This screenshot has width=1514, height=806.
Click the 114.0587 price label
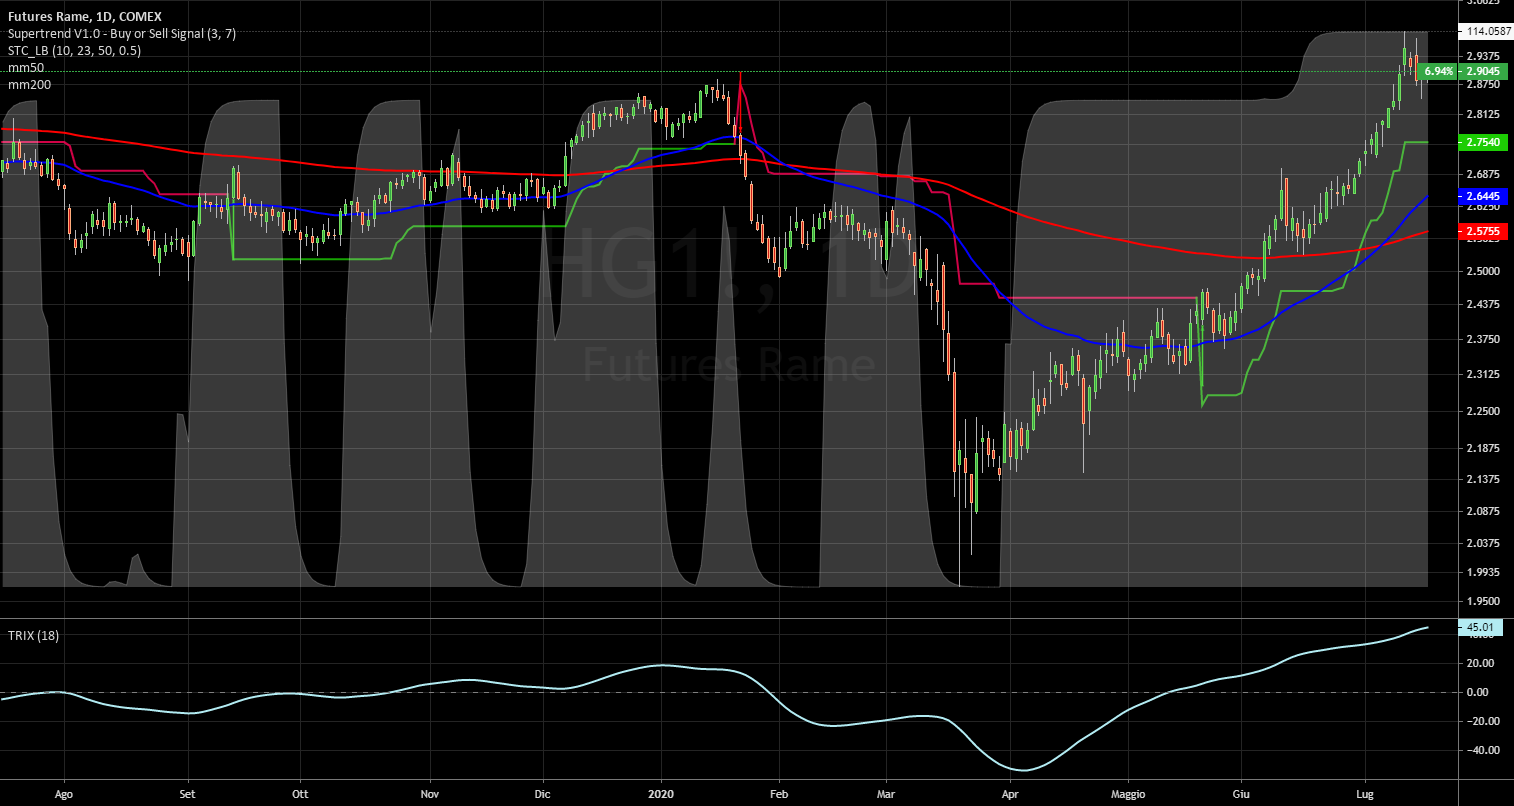[x=1486, y=31]
